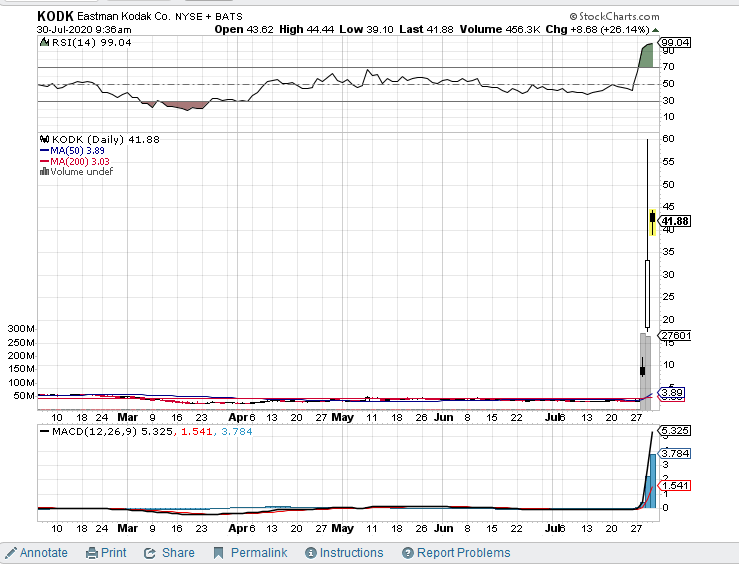Viewport: 739px width, 566px height.
Task: Click the printer icon beside Print
Action: [92, 553]
